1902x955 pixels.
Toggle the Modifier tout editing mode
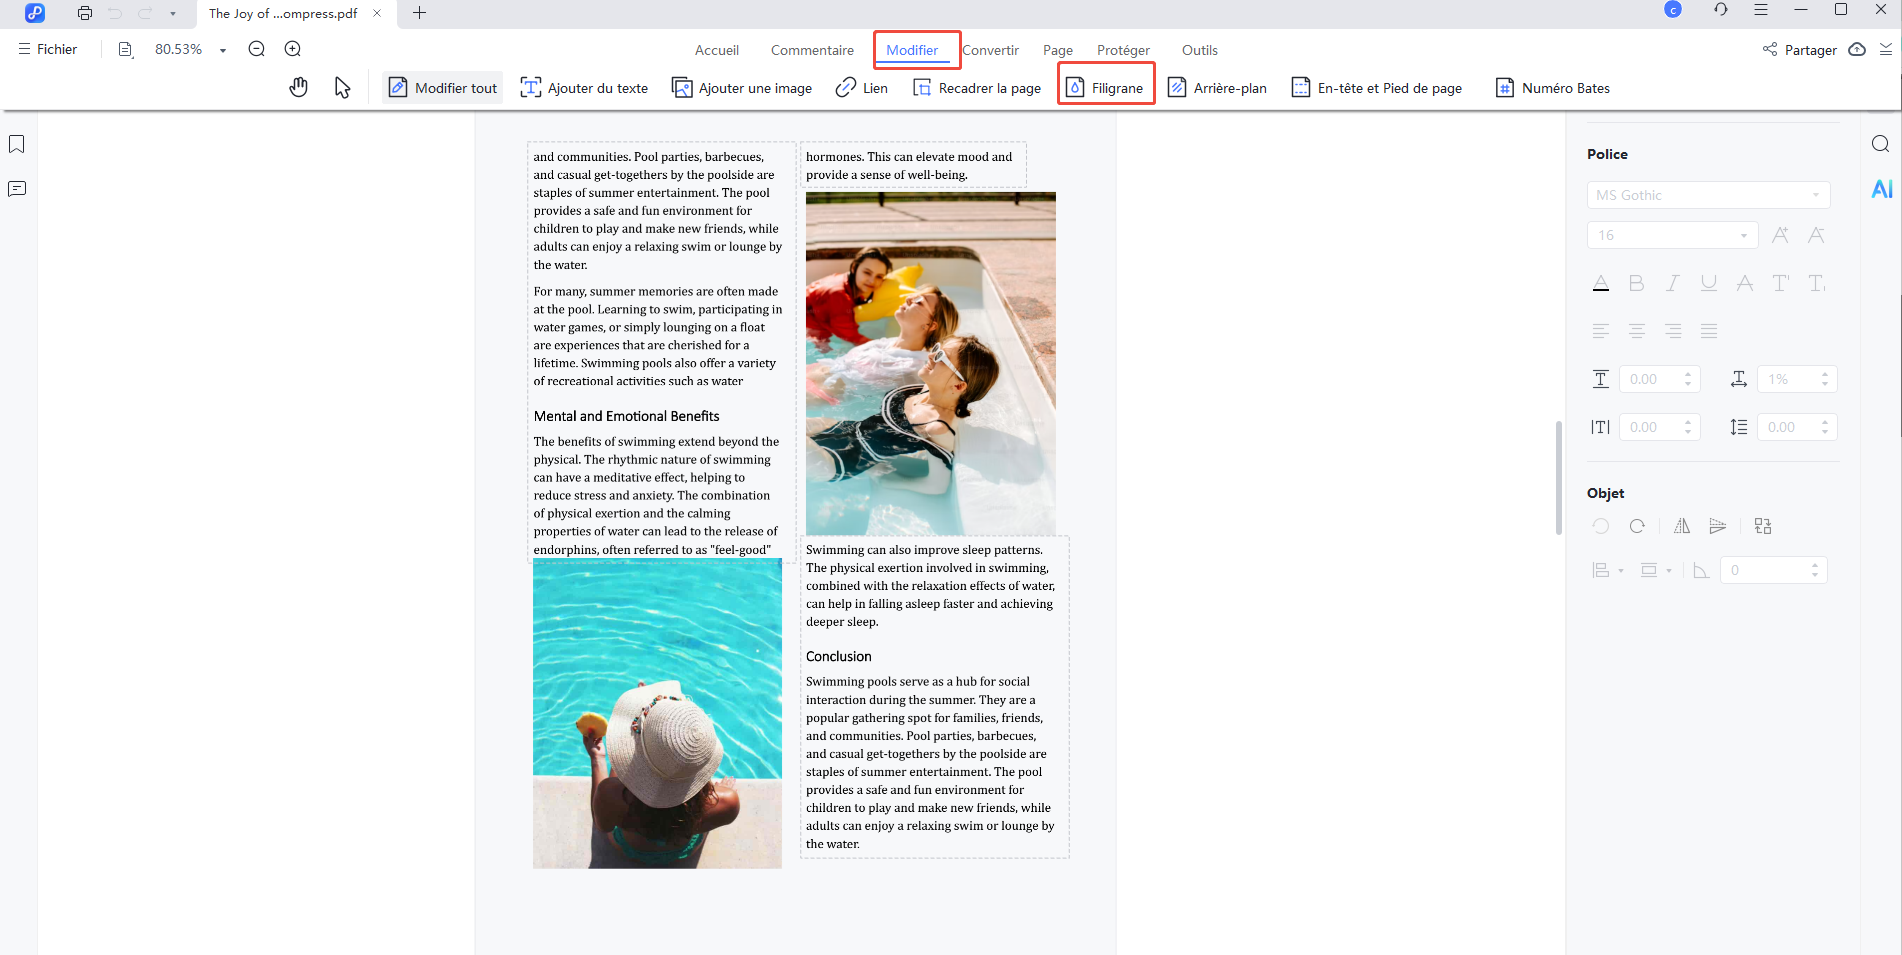click(442, 88)
